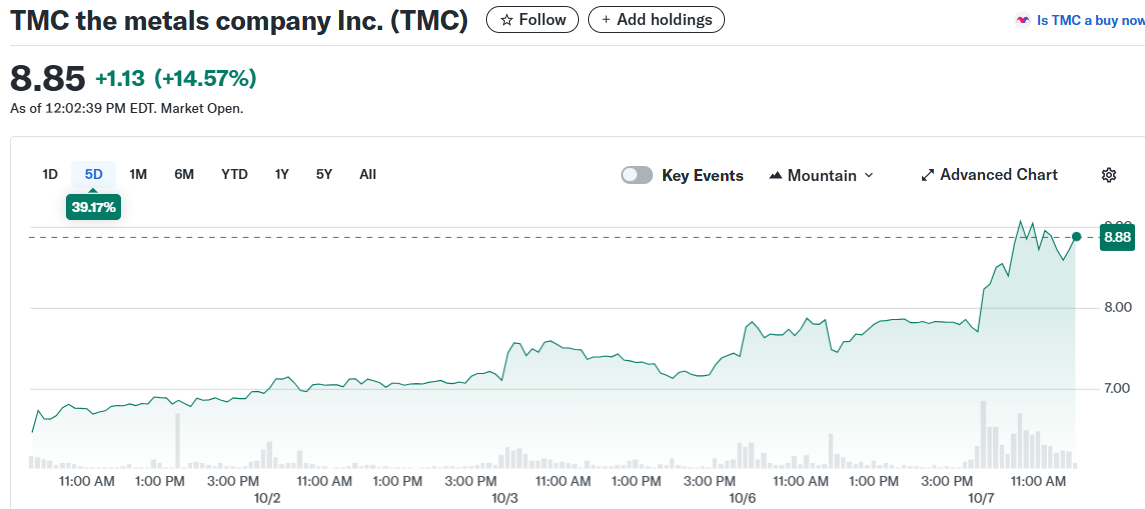This screenshot has height=509, width=1145.
Task: Click the purple icon beside 'Is TMC a buy now'
Action: click(1022, 20)
